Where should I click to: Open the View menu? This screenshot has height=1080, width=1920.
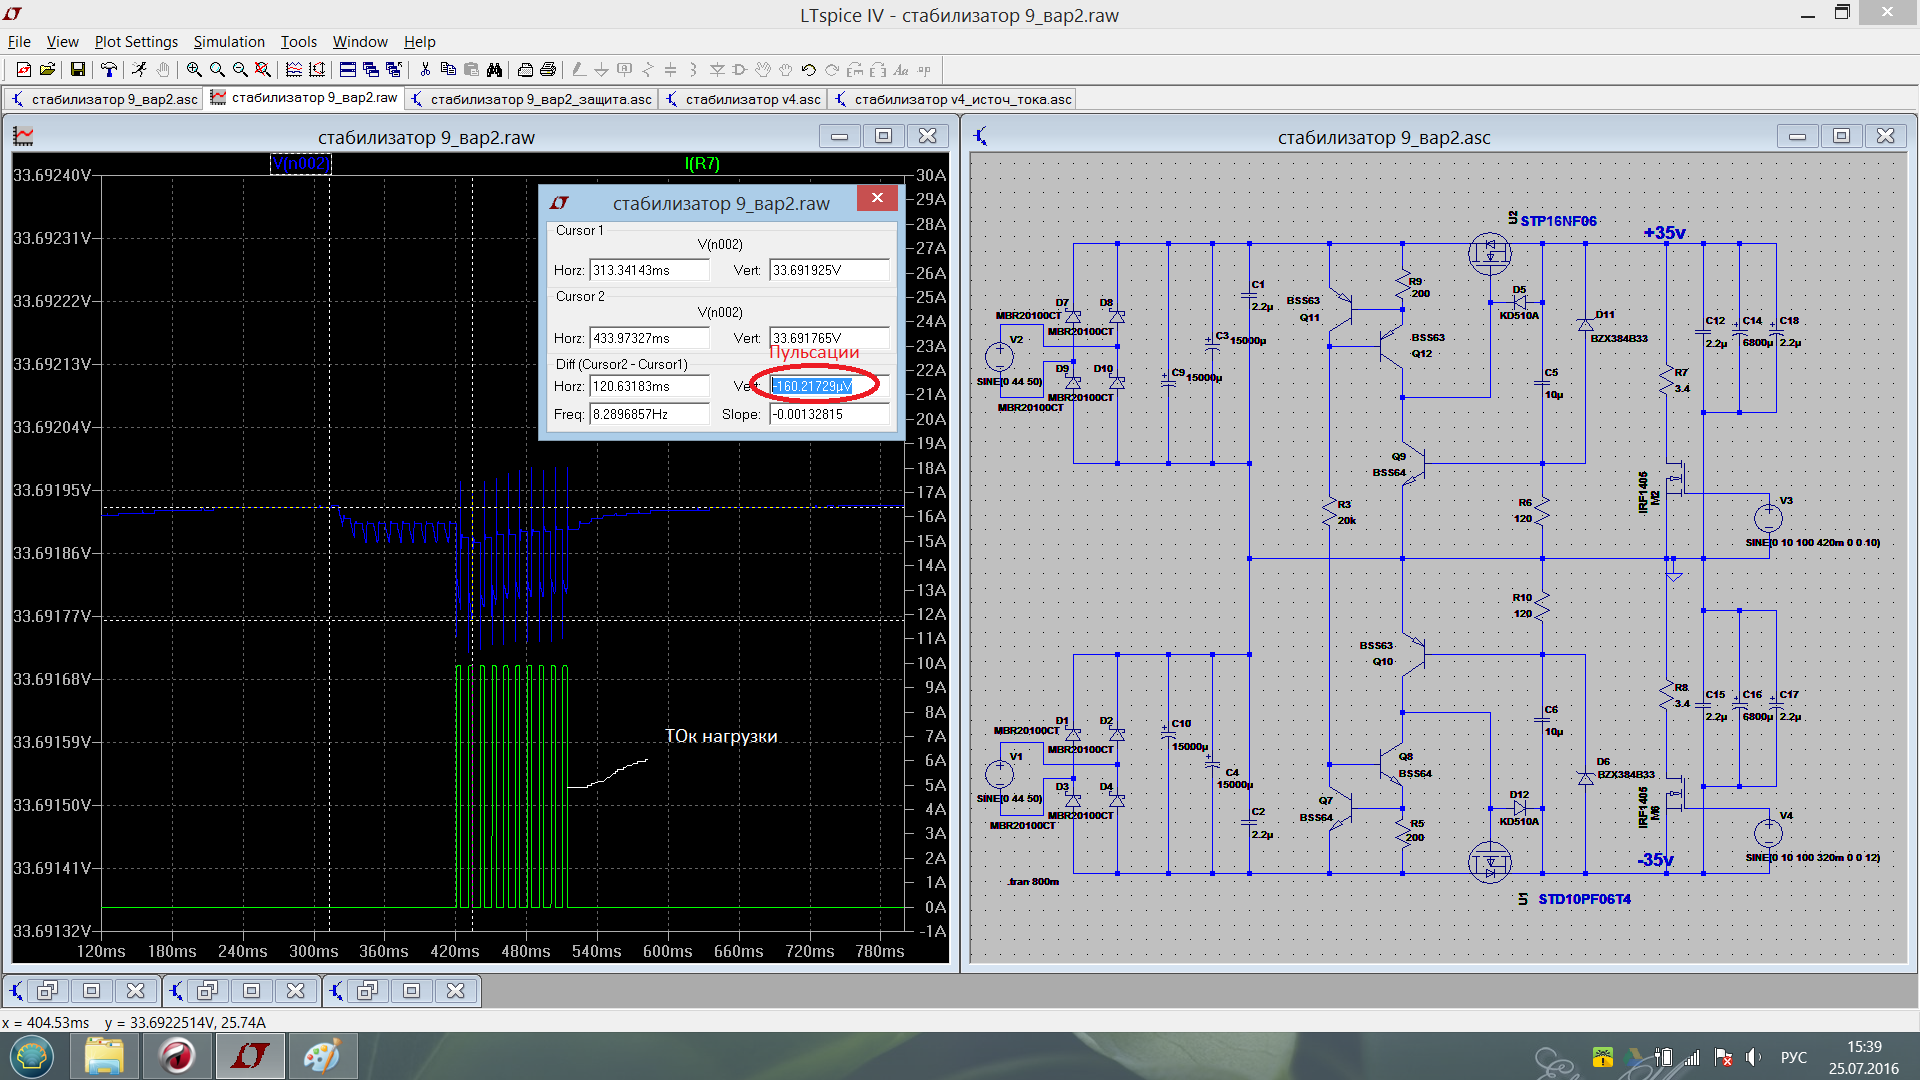click(x=62, y=42)
